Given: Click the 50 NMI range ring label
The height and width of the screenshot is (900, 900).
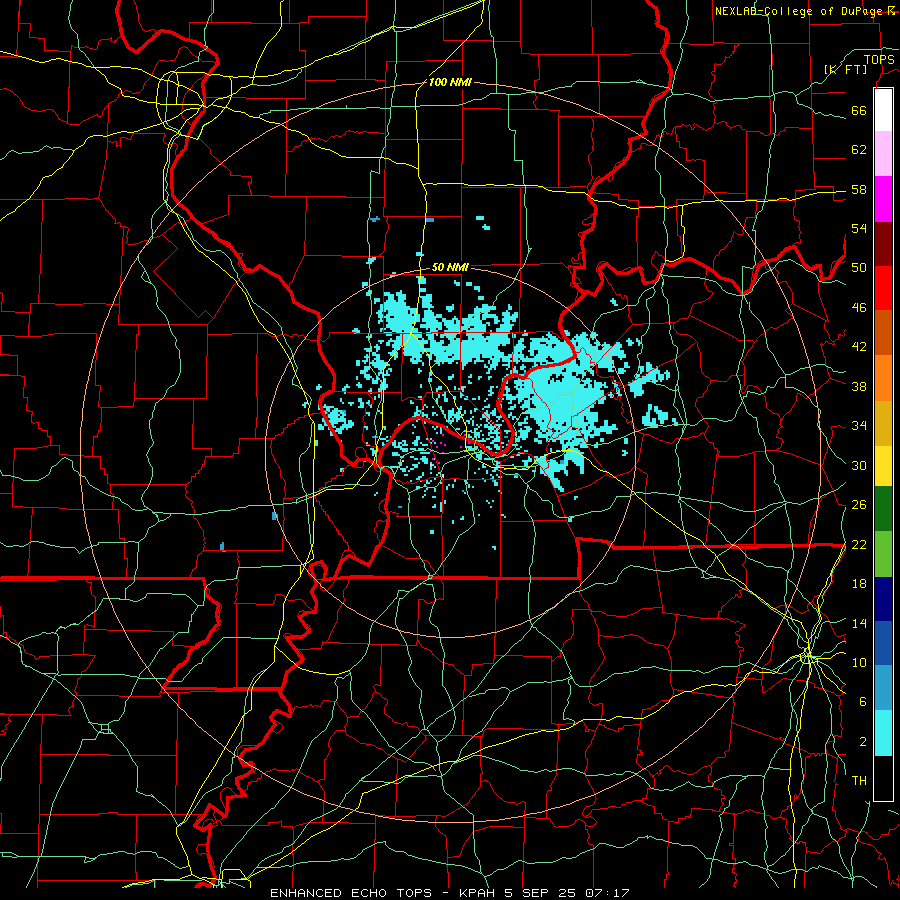Looking at the screenshot, I should (450, 267).
